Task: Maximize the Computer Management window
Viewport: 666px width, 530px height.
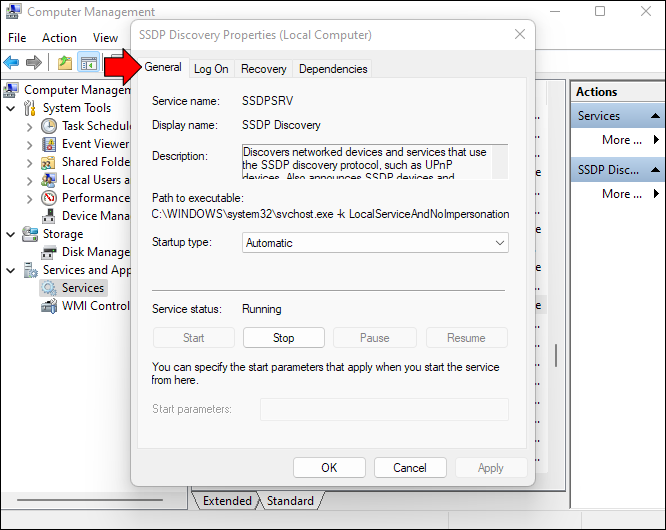Action: [600, 11]
